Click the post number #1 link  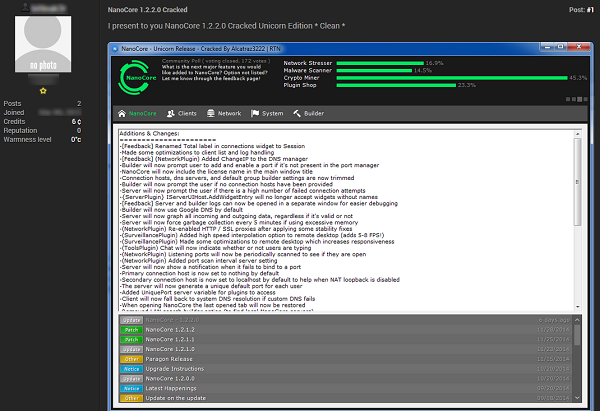[x=590, y=10]
